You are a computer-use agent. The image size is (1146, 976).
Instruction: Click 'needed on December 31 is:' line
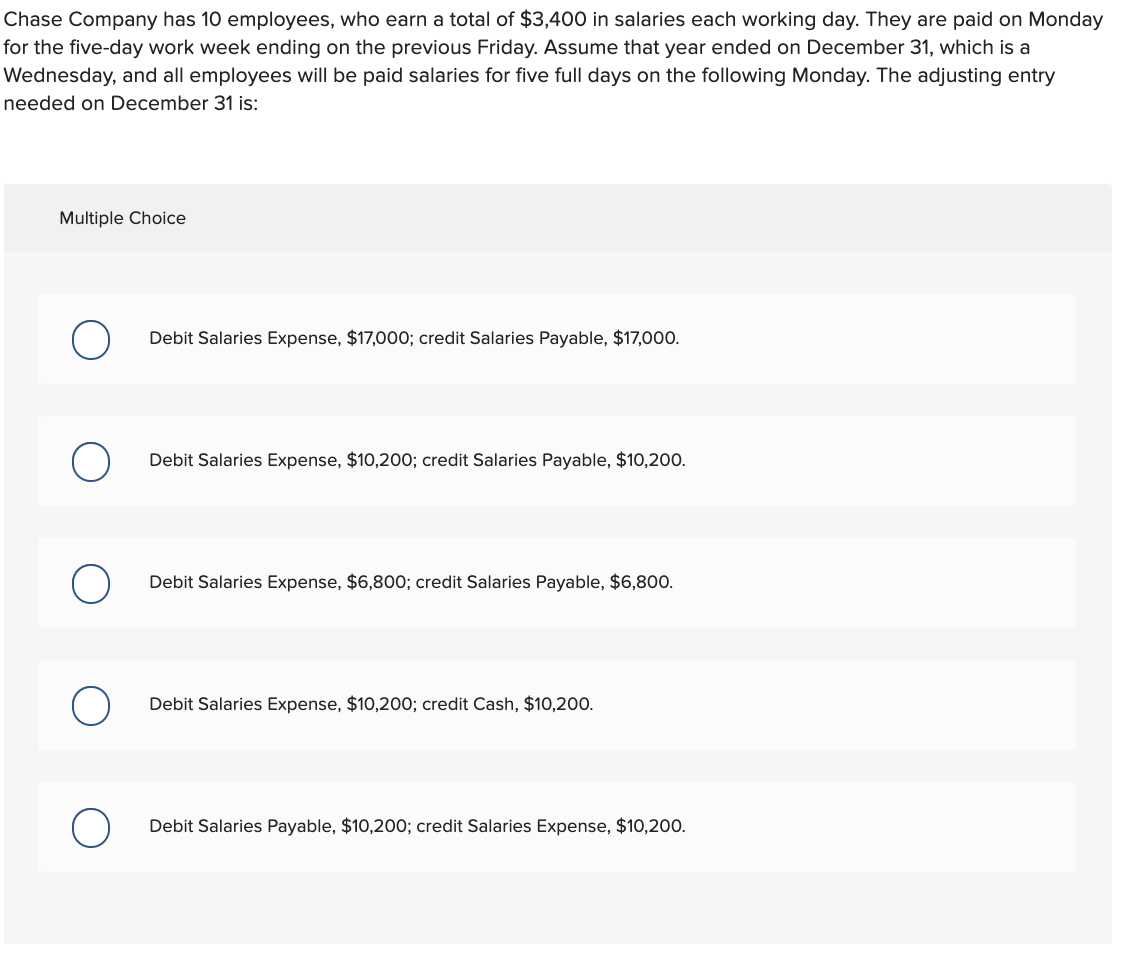131,104
